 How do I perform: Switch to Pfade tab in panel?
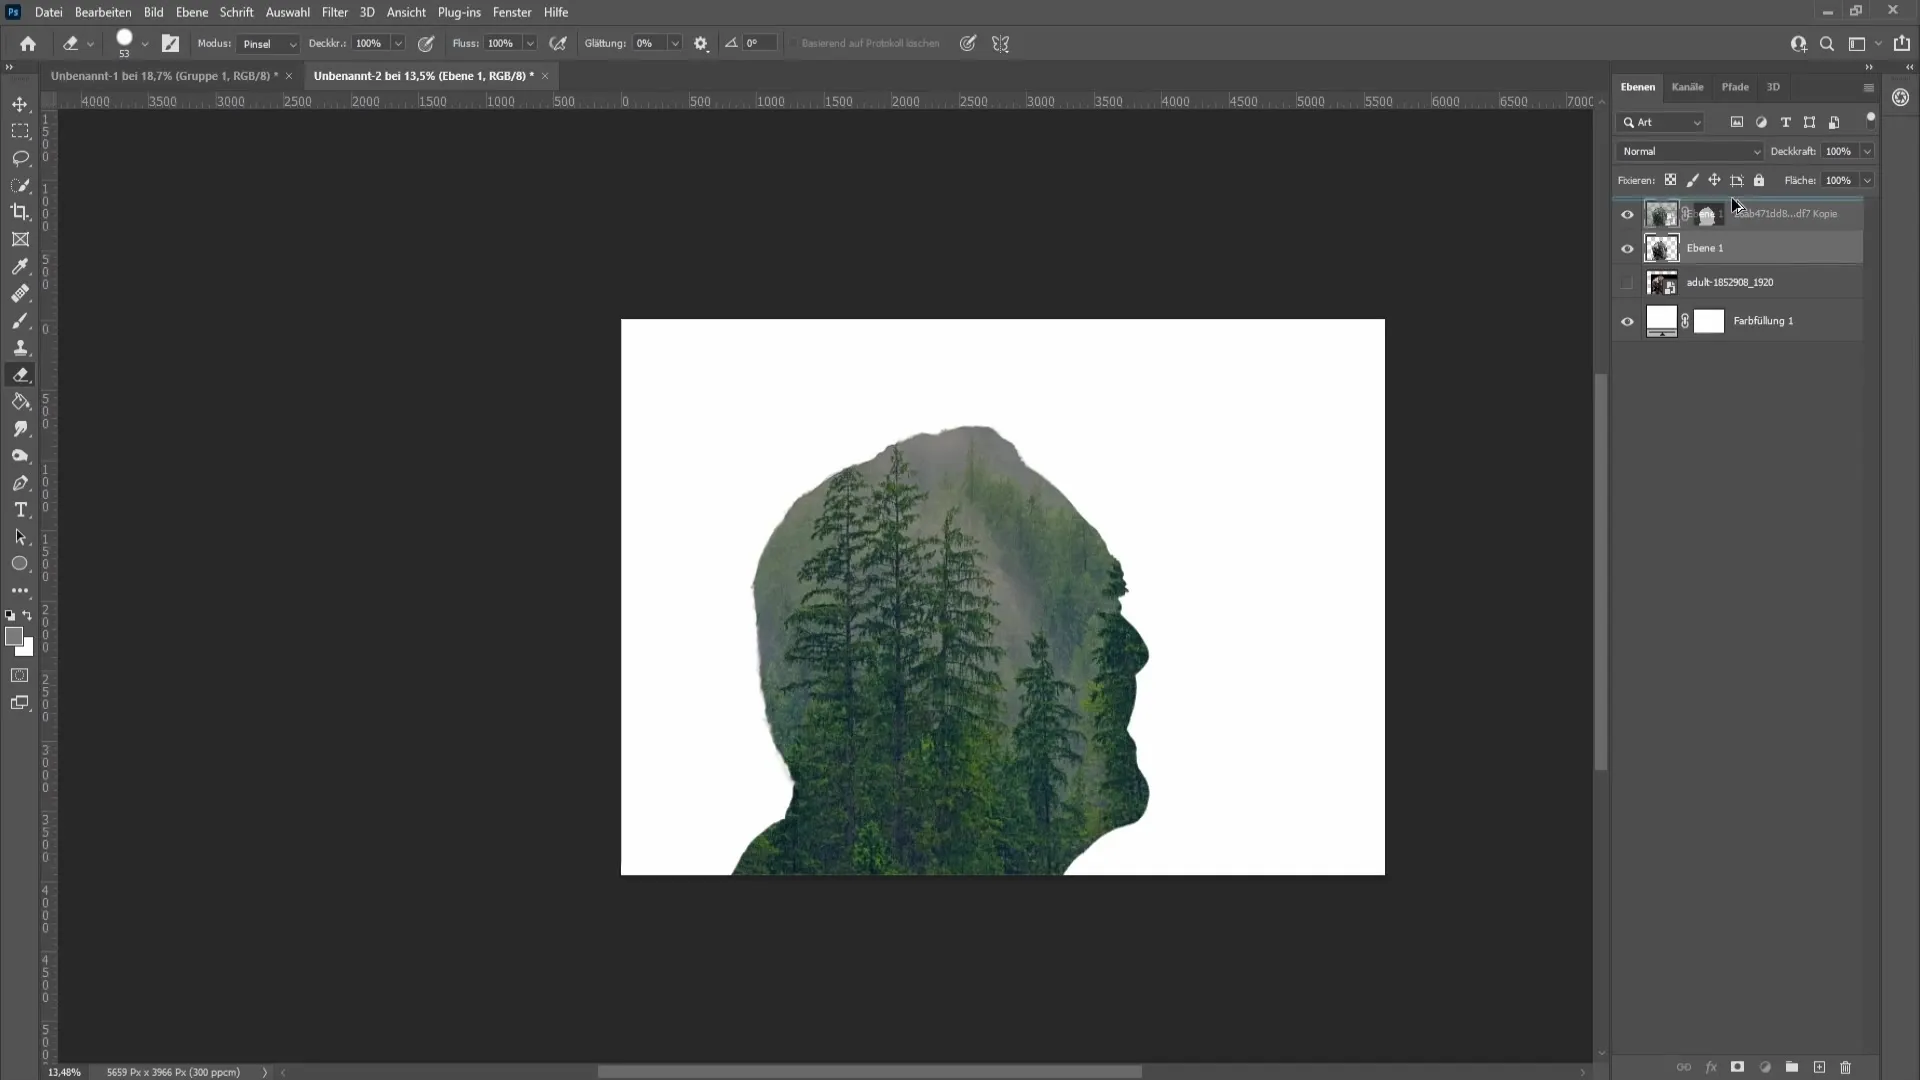(x=1735, y=86)
